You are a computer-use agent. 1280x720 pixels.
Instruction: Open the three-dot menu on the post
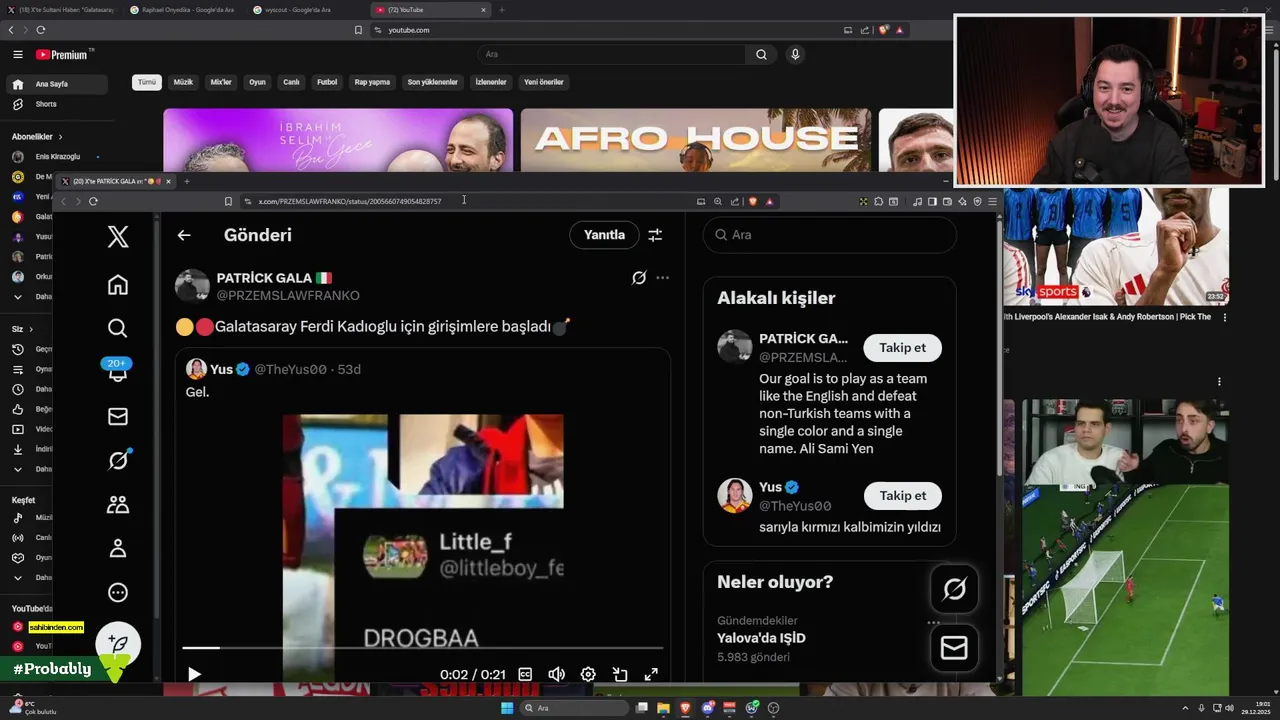662,278
